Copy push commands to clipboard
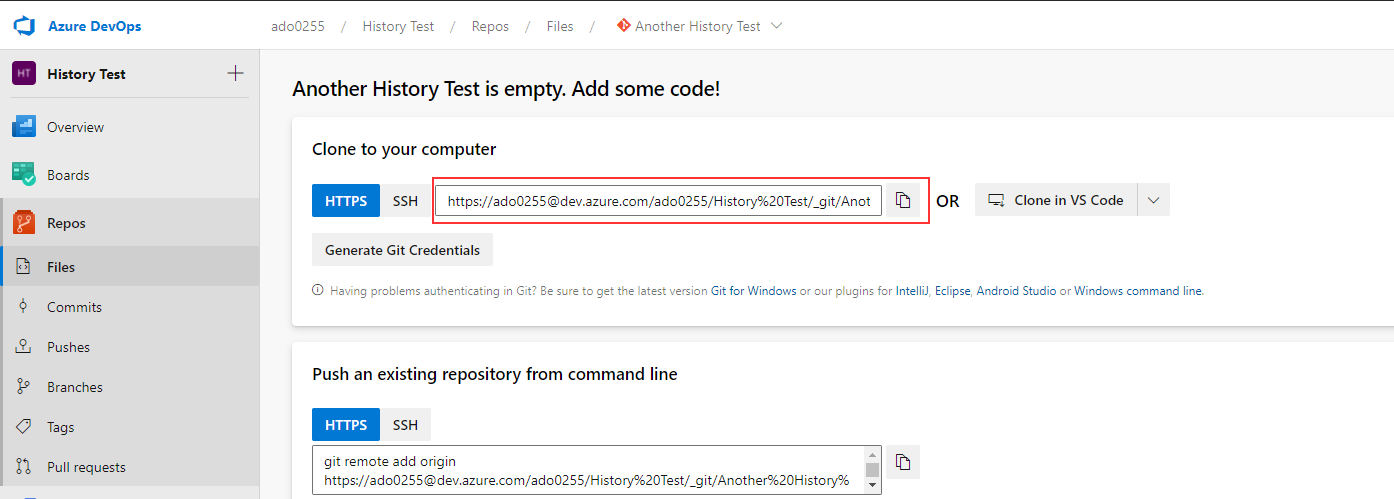Viewport: 1394px width, 499px height. coord(903,462)
